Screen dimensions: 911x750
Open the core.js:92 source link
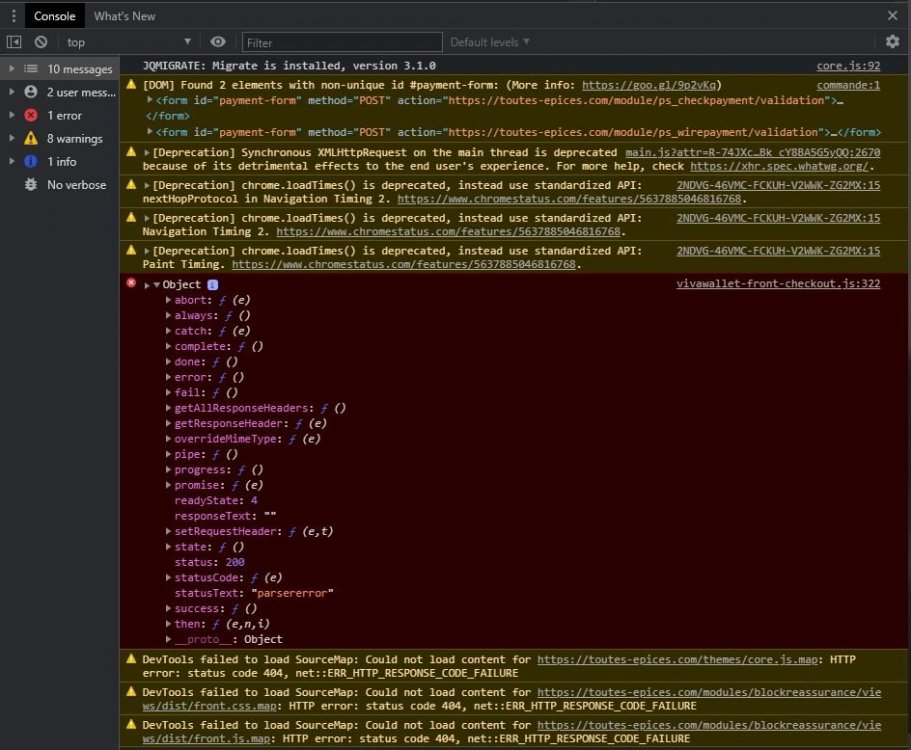coord(848,66)
